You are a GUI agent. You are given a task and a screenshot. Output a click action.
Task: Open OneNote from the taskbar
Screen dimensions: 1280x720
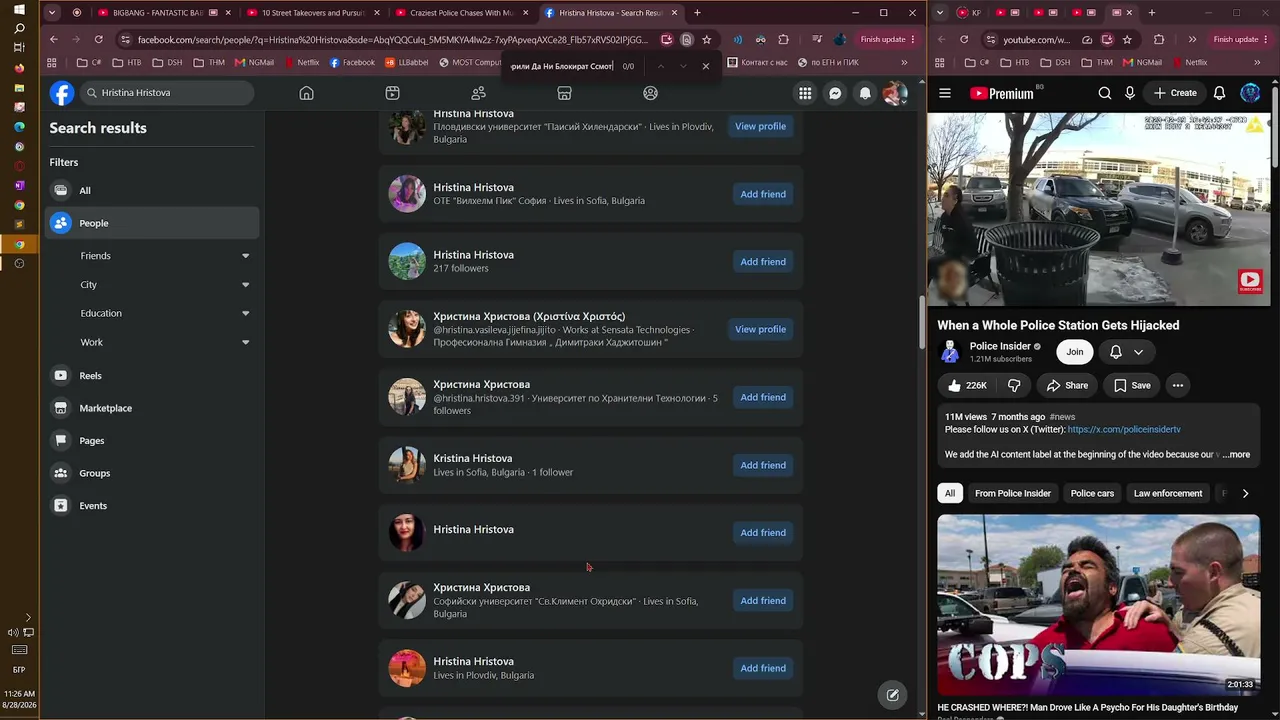pos(19,185)
